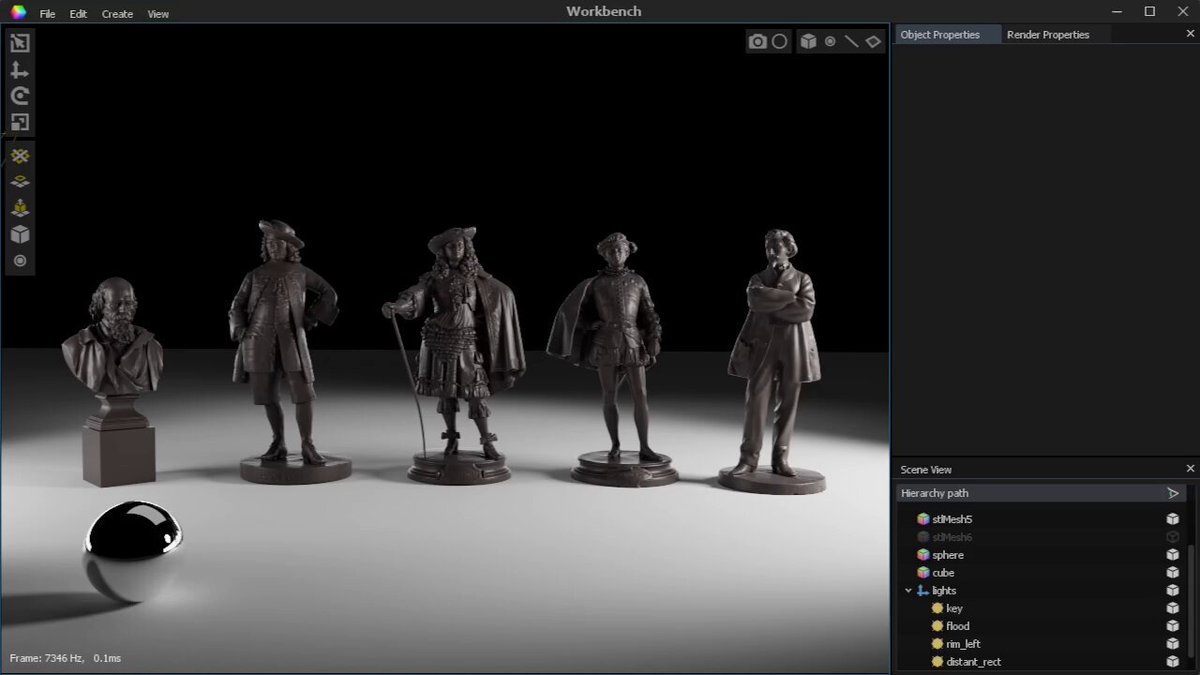Close the Scene View panel

(x=1190, y=469)
